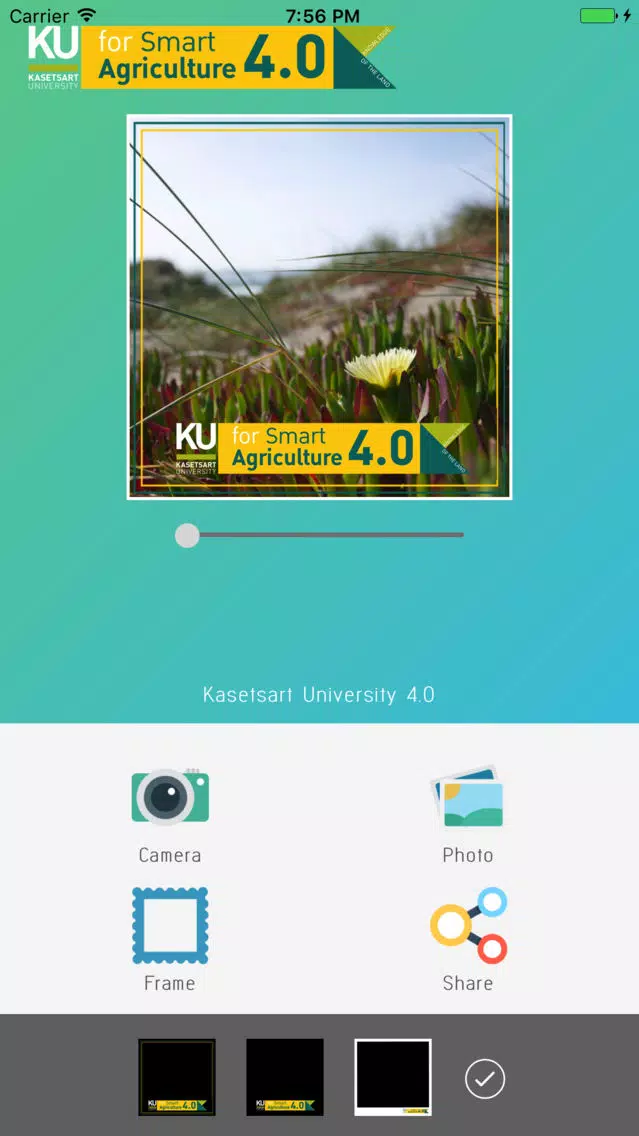Choose the second black frame thumbnail
The width and height of the screenshot is (639, 1136).
(285, 1077)
